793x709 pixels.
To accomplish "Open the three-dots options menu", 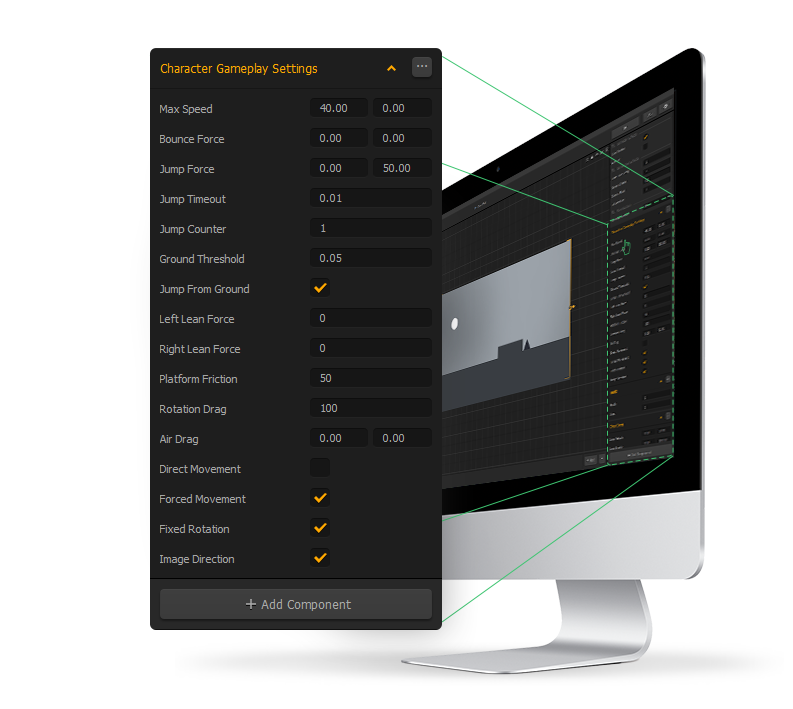I will (x=422, y=67).
